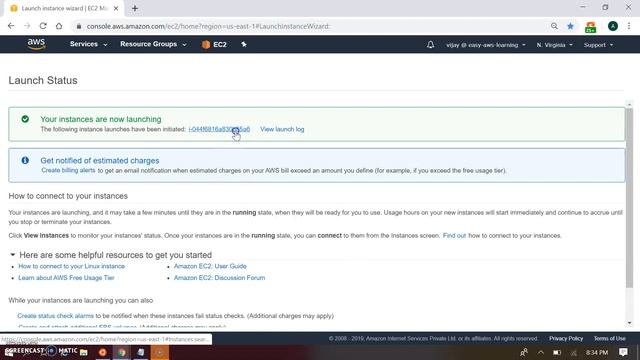Click Create billing alerts link
The width and height of the screenshot is (640, 360).
(x=68, y=170)
